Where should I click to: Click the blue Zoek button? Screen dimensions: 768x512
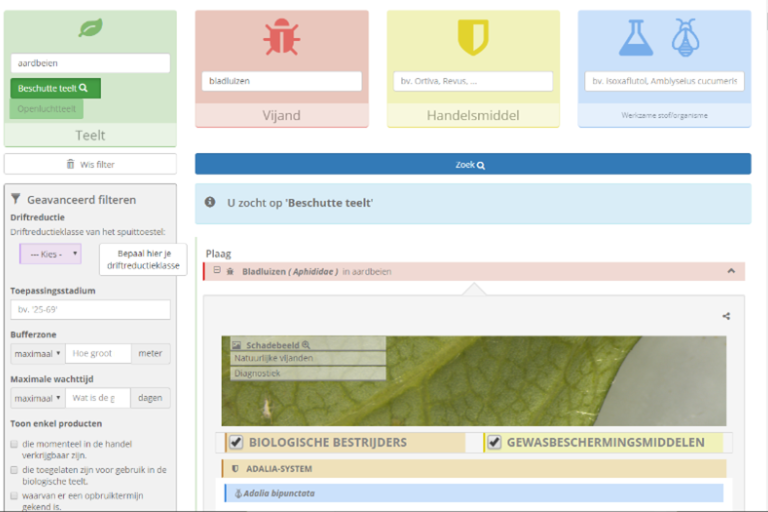pos(473,164)
